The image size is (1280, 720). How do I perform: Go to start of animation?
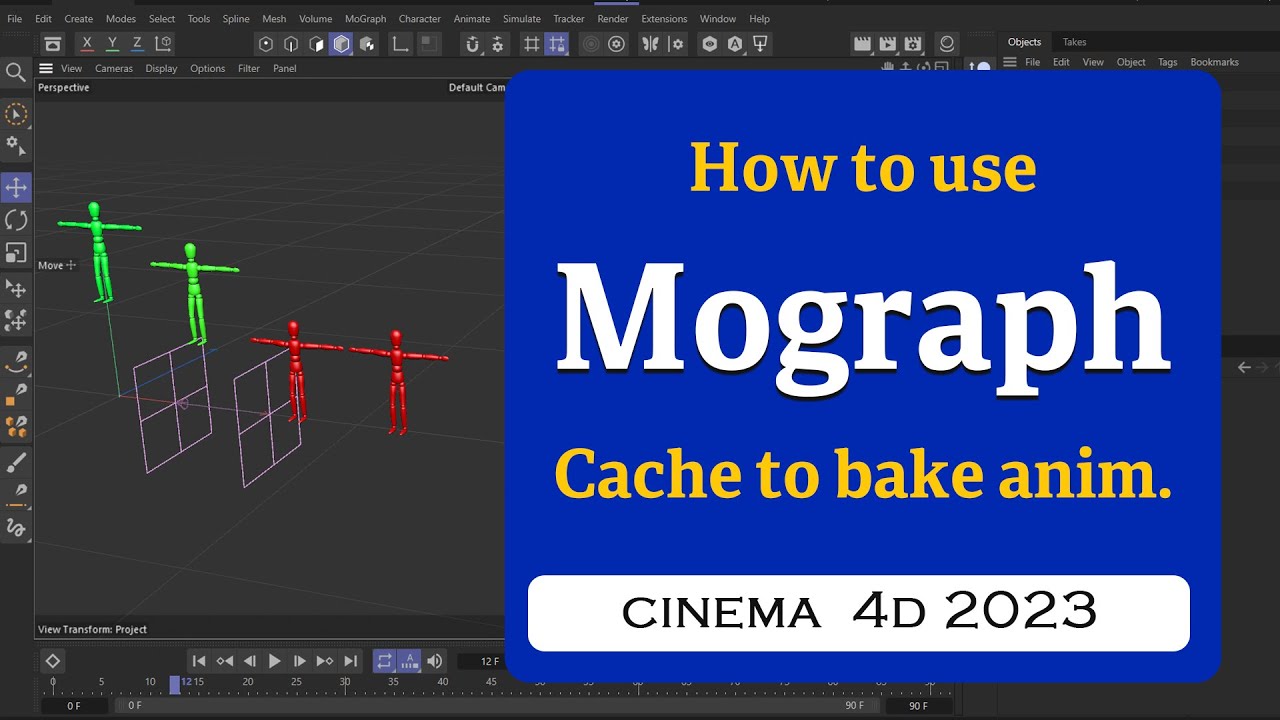click(x=199, y=661)
